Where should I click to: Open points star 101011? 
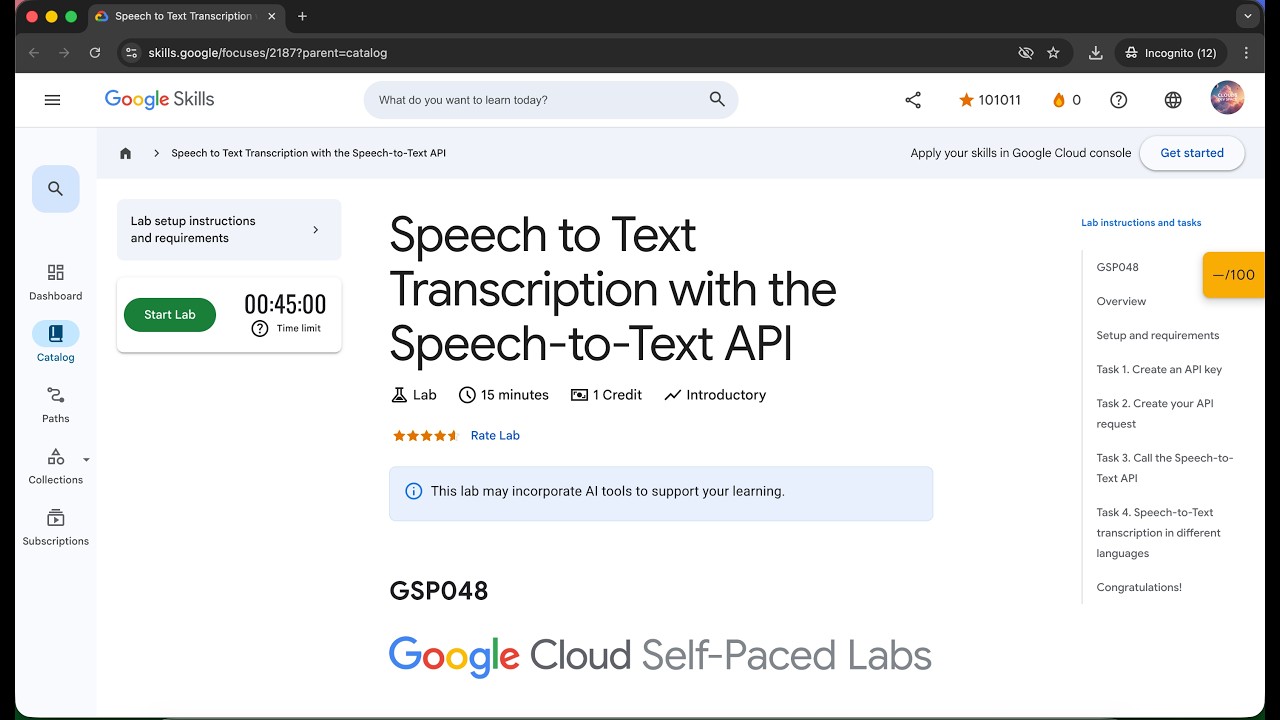pyautogui.click(x=989, y=100)
